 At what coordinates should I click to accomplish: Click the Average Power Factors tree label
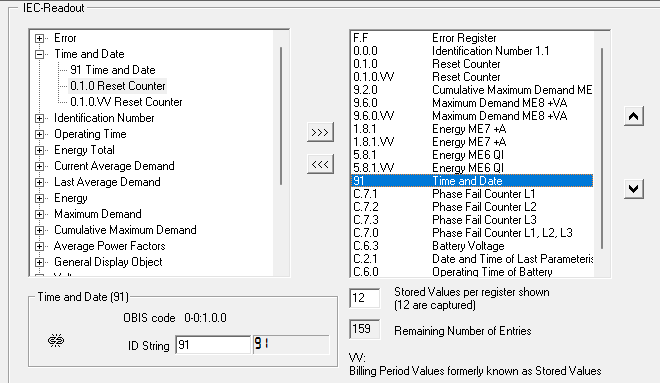point(109,246)
